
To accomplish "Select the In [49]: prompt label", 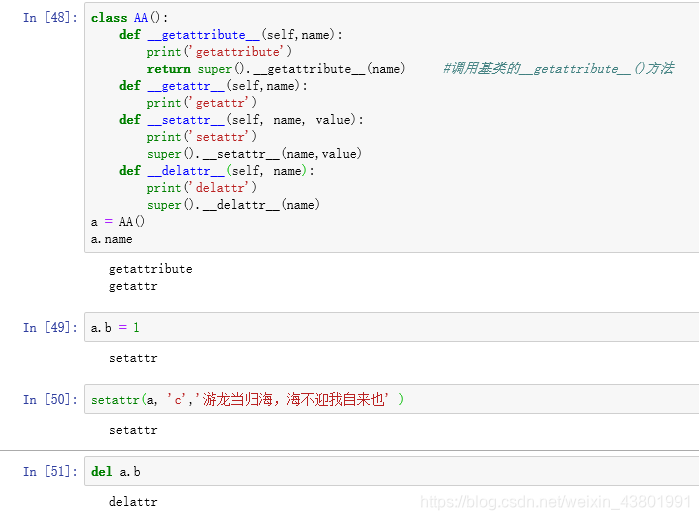I will [x=50, y=328].
